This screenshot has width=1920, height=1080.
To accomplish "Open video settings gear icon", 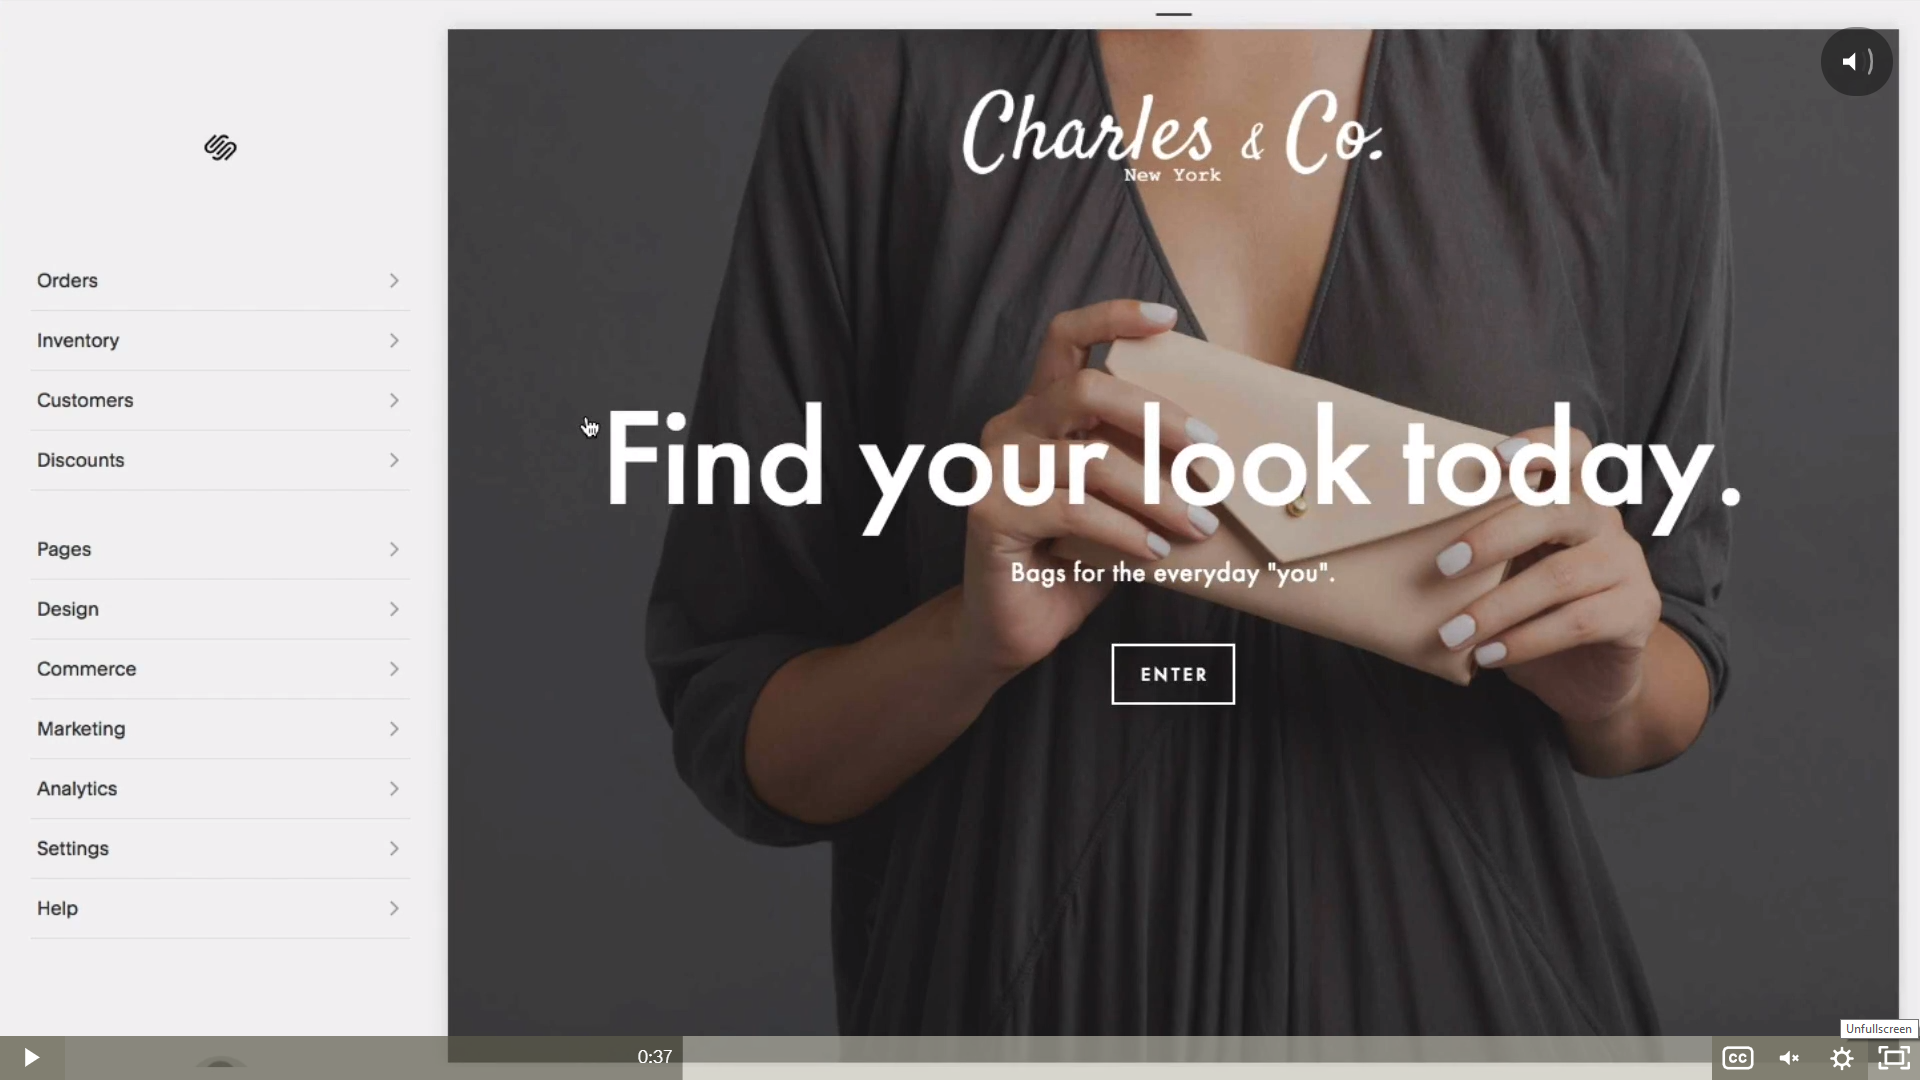I will coord(1842,1057).
